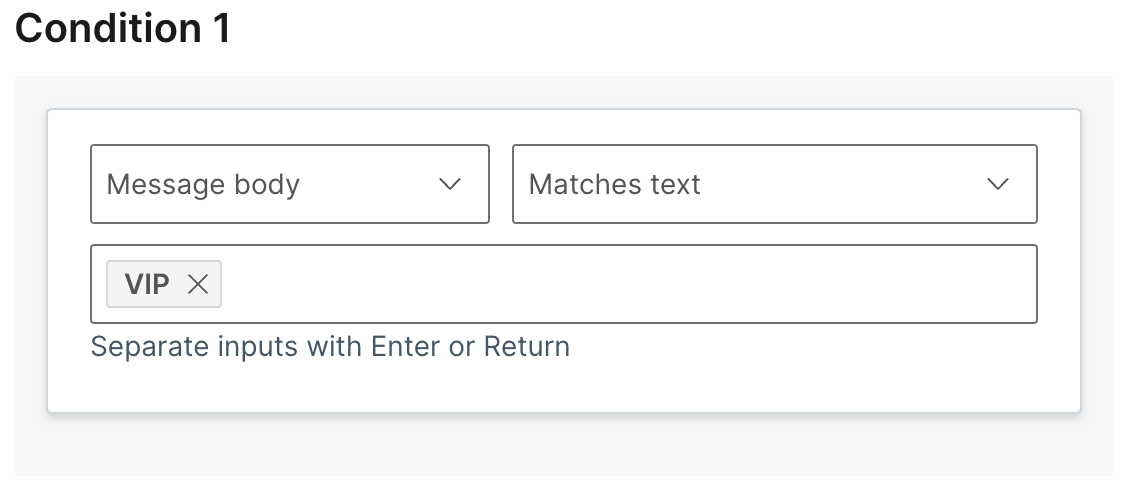Open the Message body field dropdown
Screen dimensions: 1128x494
[x=290, y=184]
